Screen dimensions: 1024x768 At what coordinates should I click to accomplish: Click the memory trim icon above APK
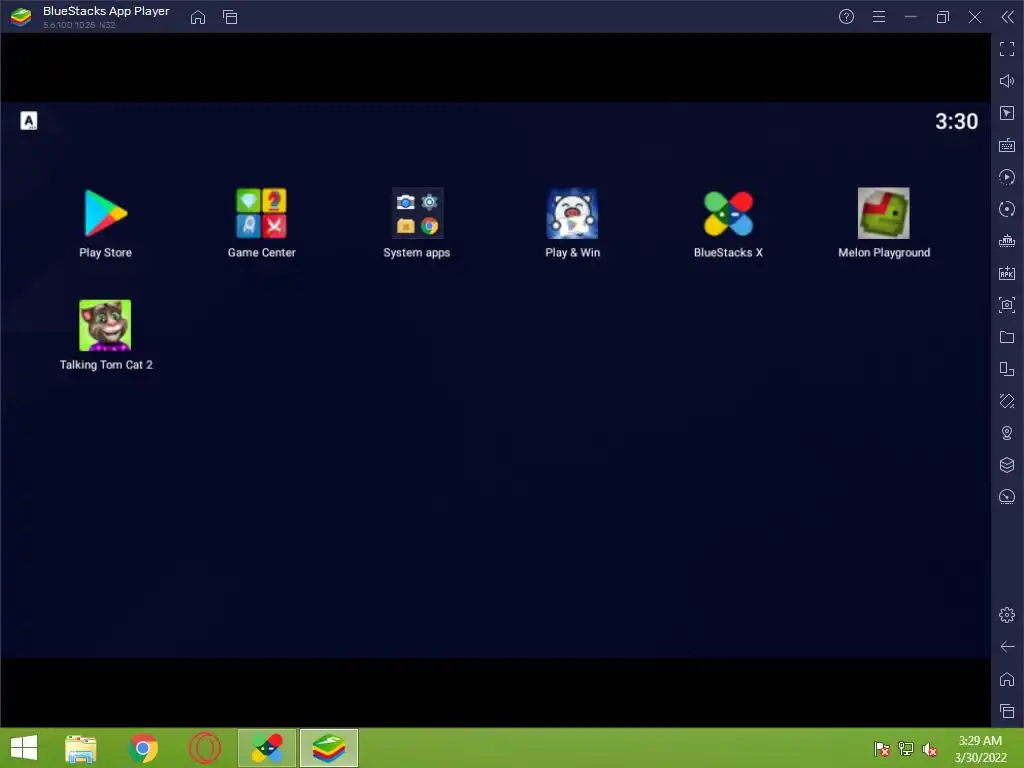[x=1007, y=241]
